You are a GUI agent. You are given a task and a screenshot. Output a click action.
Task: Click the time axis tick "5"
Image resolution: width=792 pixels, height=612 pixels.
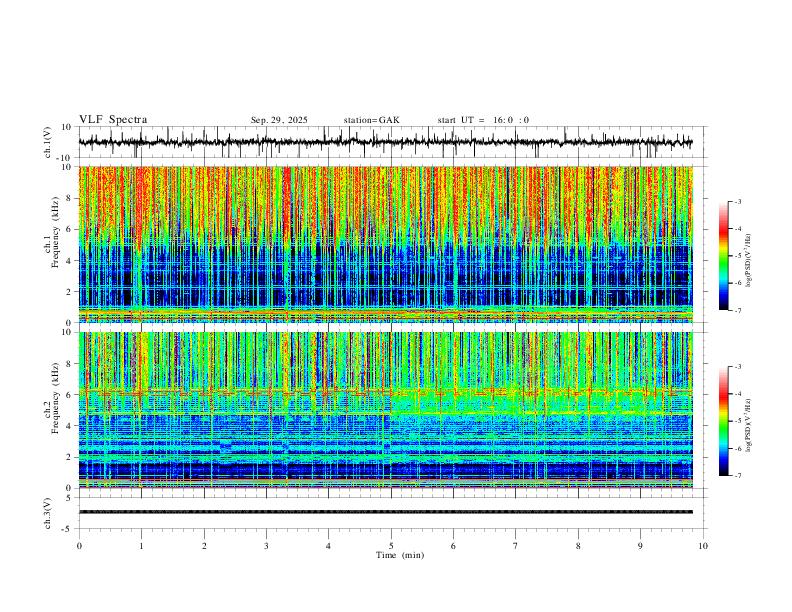coord(391,546)
